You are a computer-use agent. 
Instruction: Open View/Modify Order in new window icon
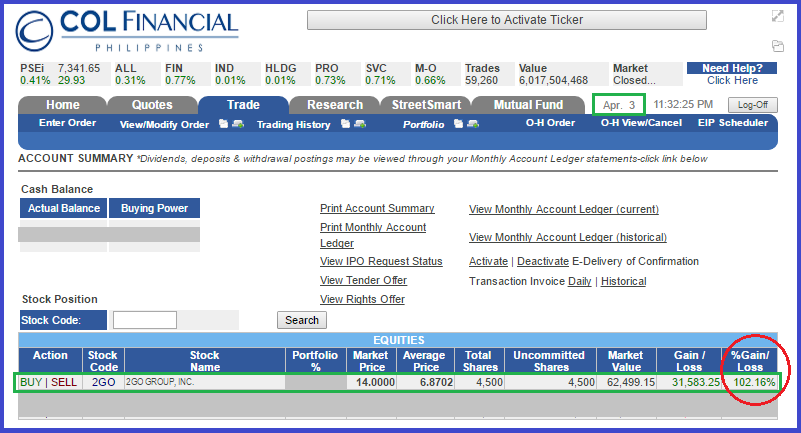tap(223, 124)
